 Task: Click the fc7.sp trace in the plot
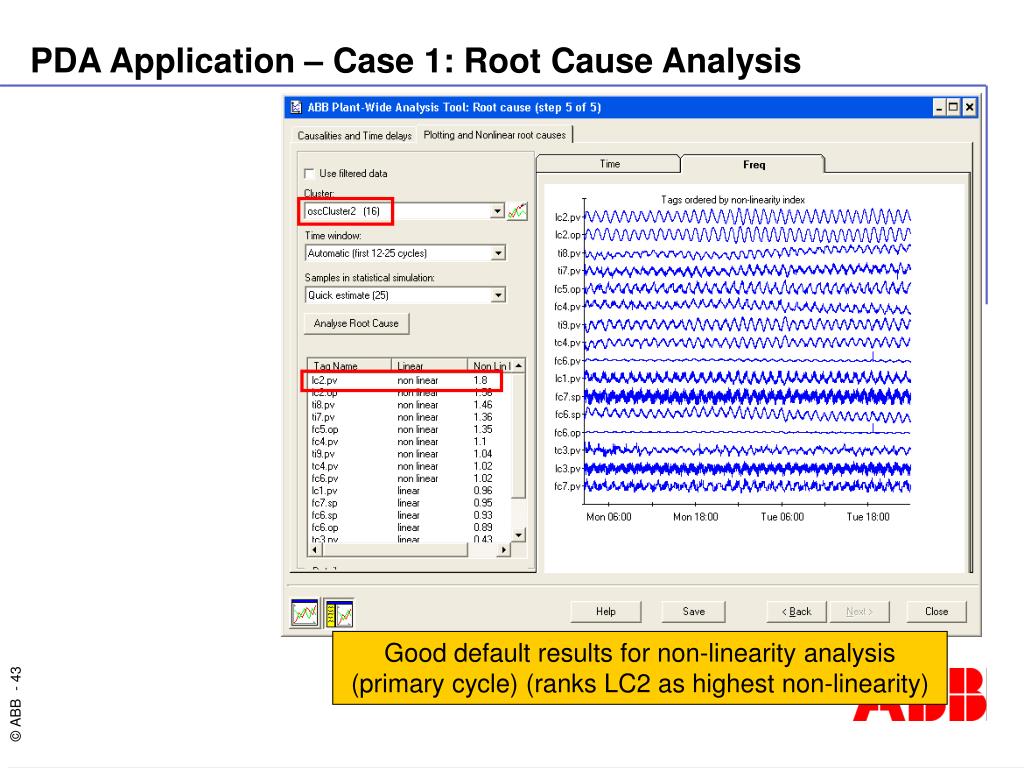click(747, 396)
